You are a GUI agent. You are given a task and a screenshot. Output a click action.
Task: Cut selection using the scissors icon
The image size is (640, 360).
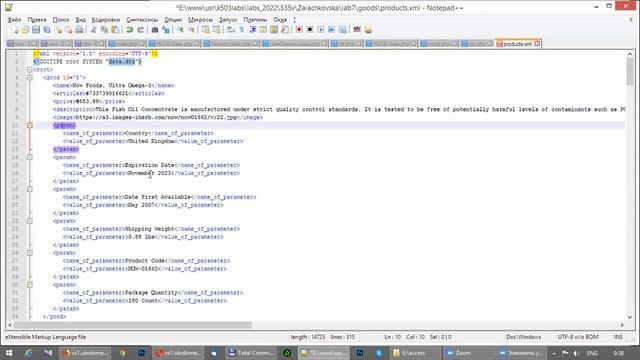coord(93,30)
